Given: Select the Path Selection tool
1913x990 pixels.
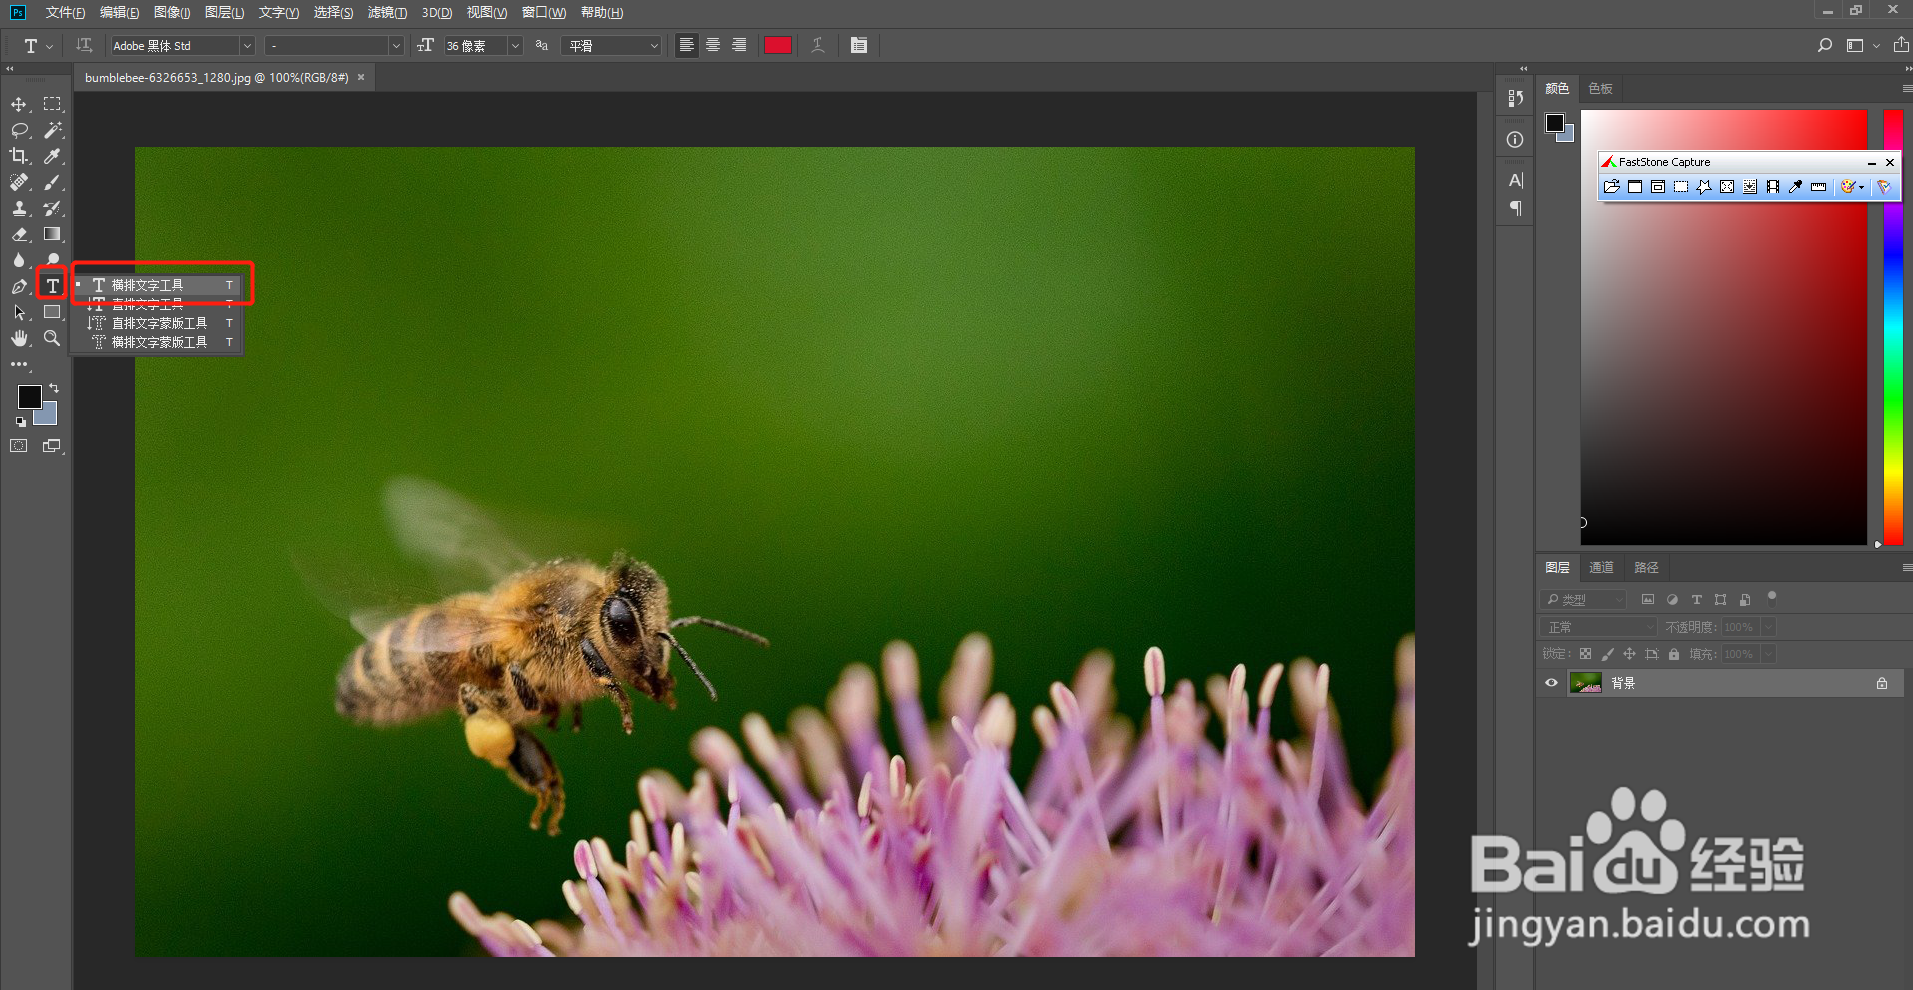Looking at the screenshot, I should click(x=19, y=312).
